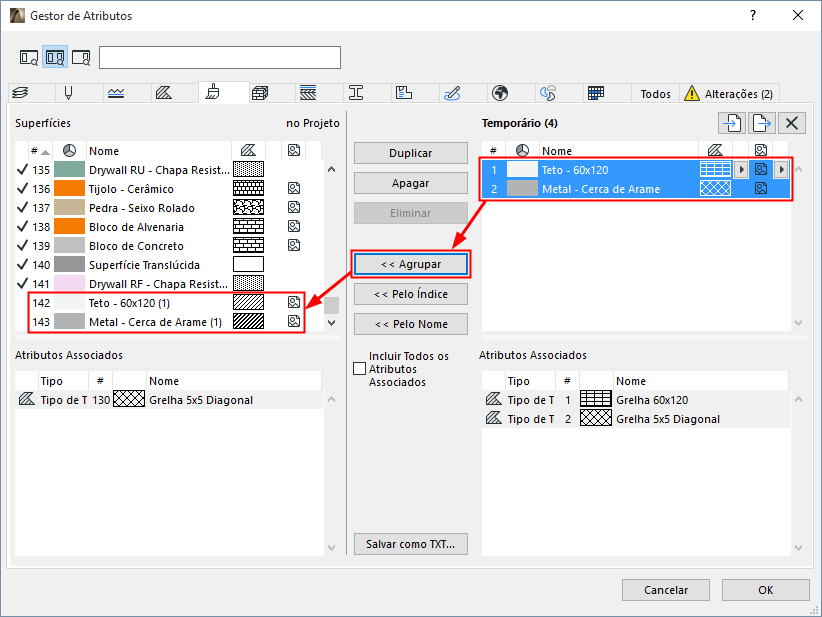Image resolution: width=822 pixels, height=617 pixels.
Task: Click Salvar como TXT... button
Action: pyautogui.click(x=410, y=544)
